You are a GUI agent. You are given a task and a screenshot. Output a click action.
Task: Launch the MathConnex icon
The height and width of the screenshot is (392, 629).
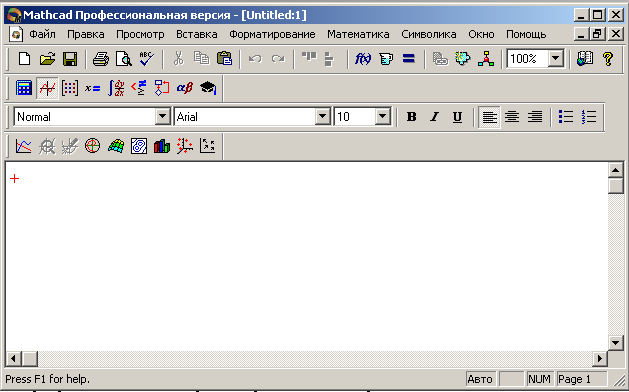click(485, 59)
